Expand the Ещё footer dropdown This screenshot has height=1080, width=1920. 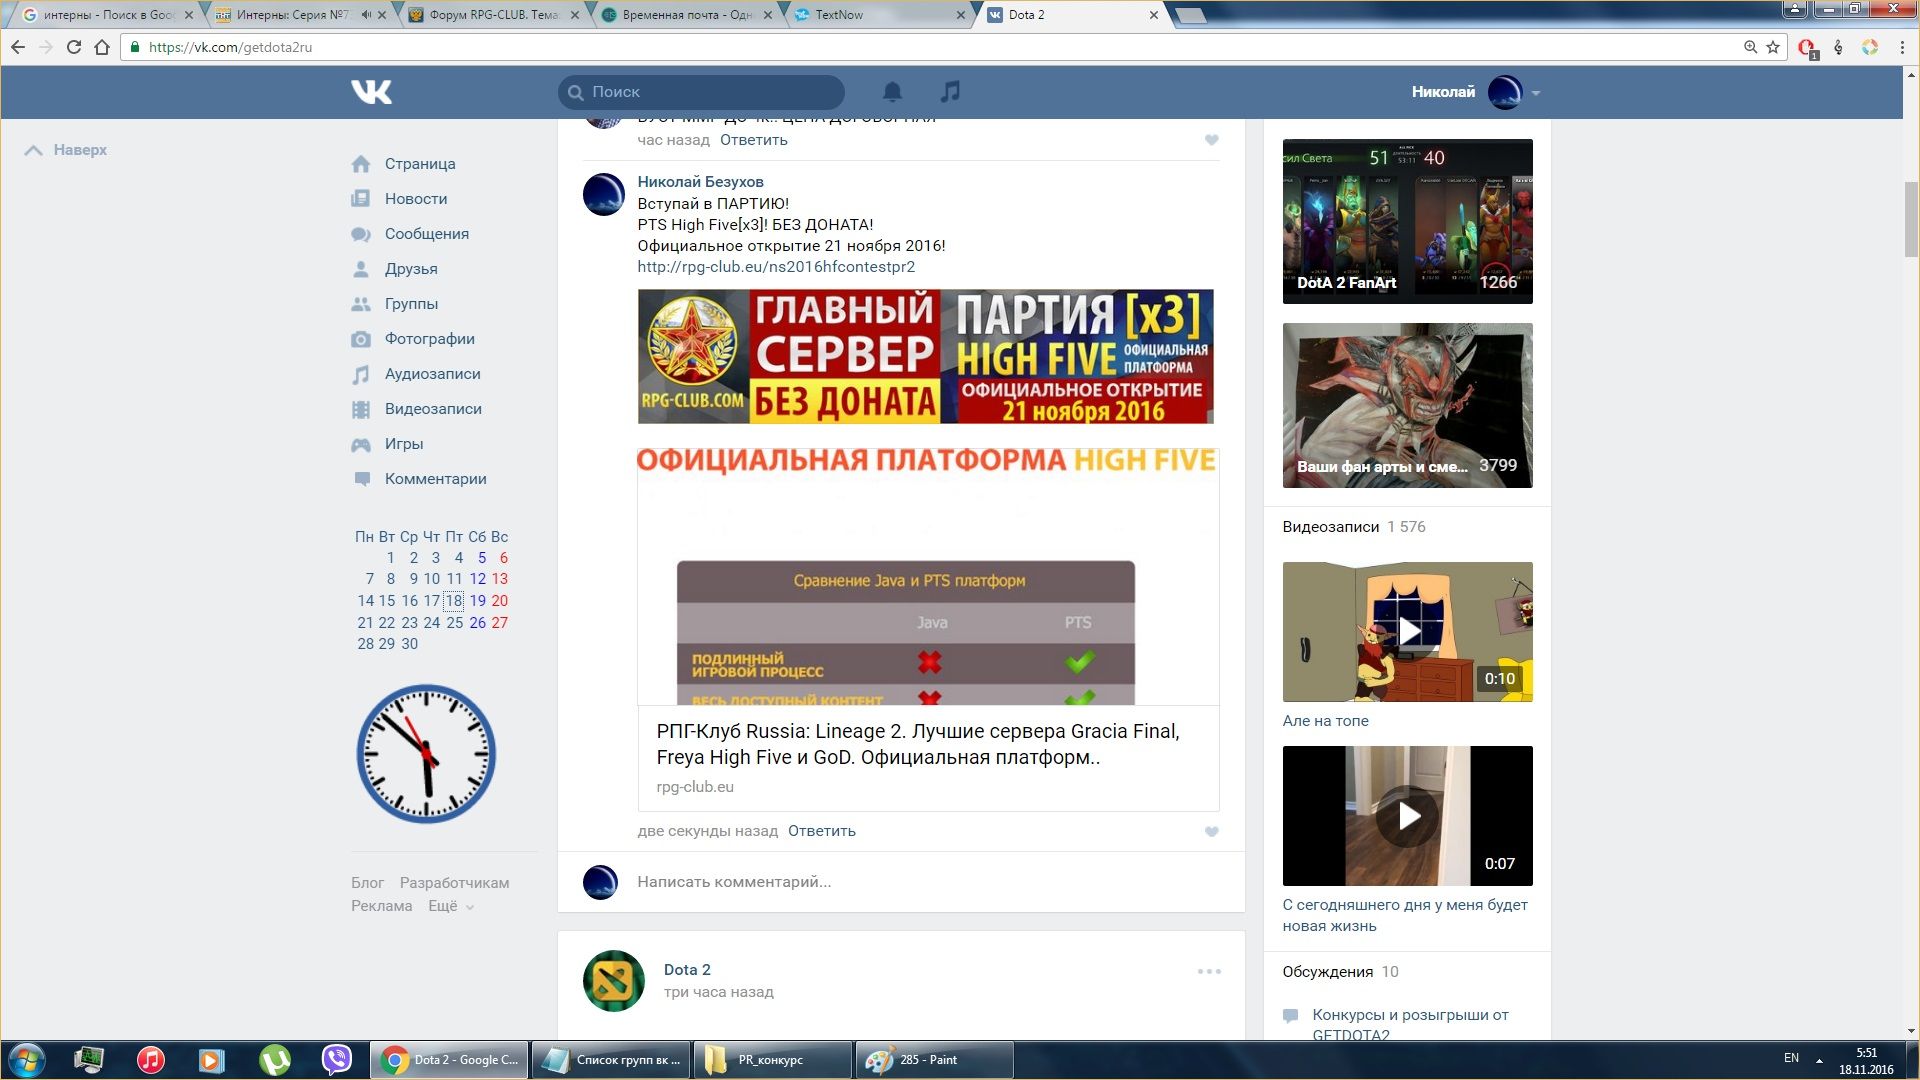(451, 906)
